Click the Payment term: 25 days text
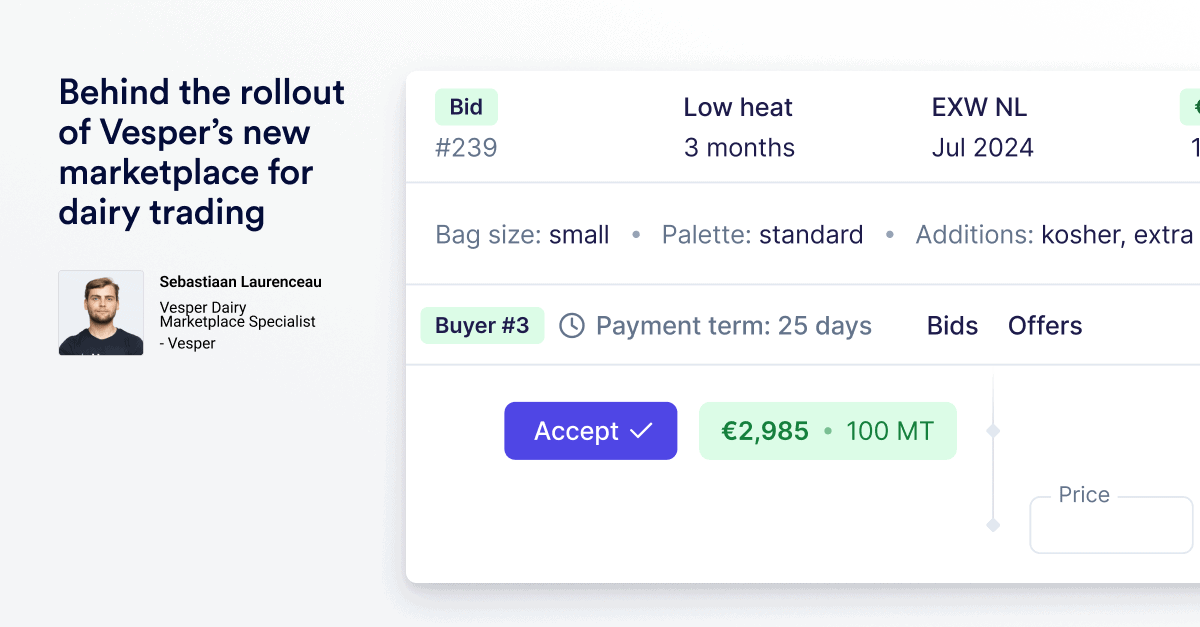1200x627 pixels. (x=734, y=326)
